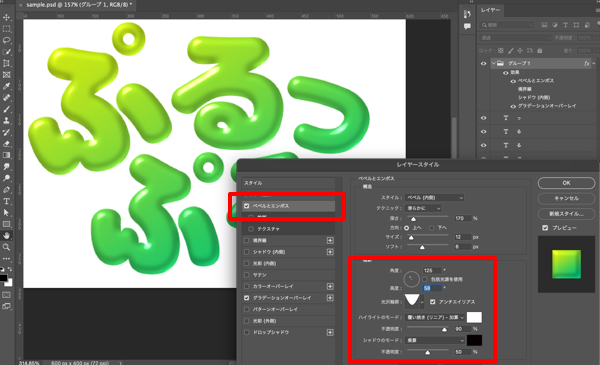The image size is (600, 365).
Task: Click キャンセル button
Action: coord(566,198)
